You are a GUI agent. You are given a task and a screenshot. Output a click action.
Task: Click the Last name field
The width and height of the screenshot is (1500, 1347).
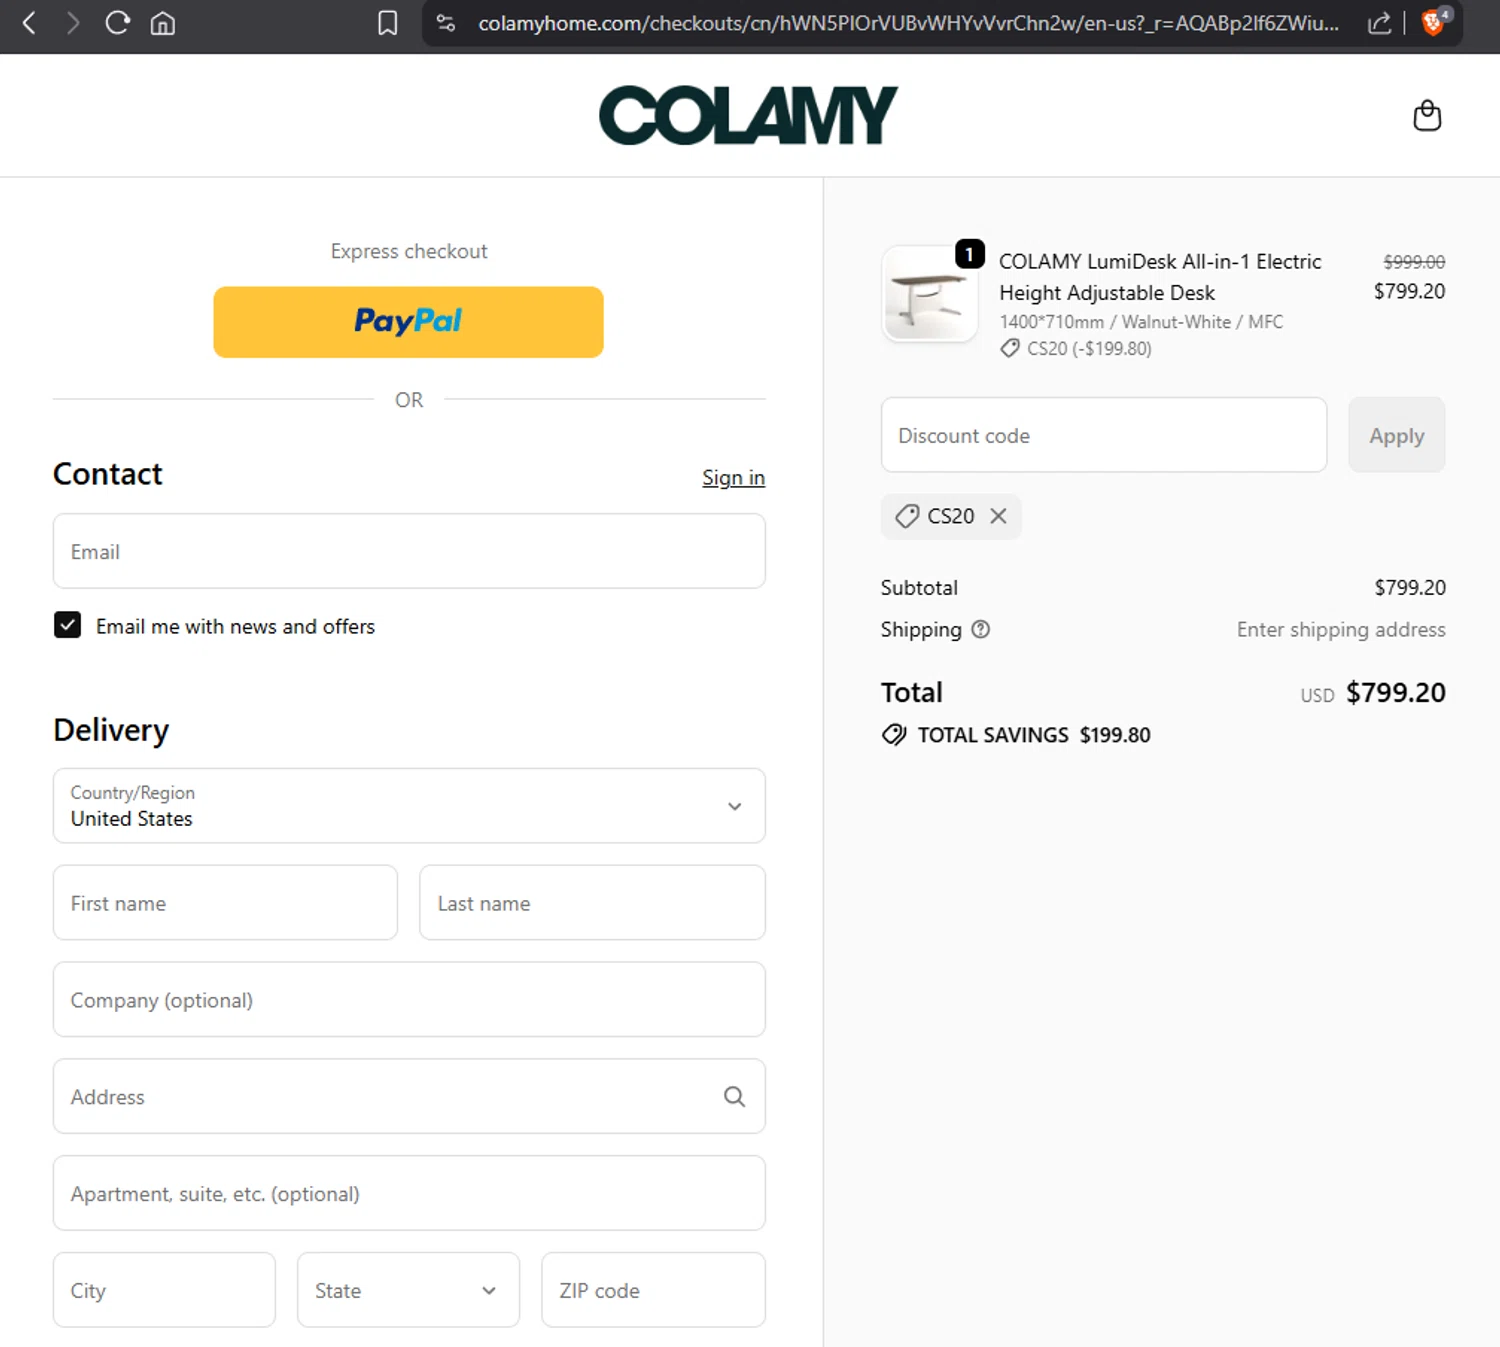coord(592,903)
